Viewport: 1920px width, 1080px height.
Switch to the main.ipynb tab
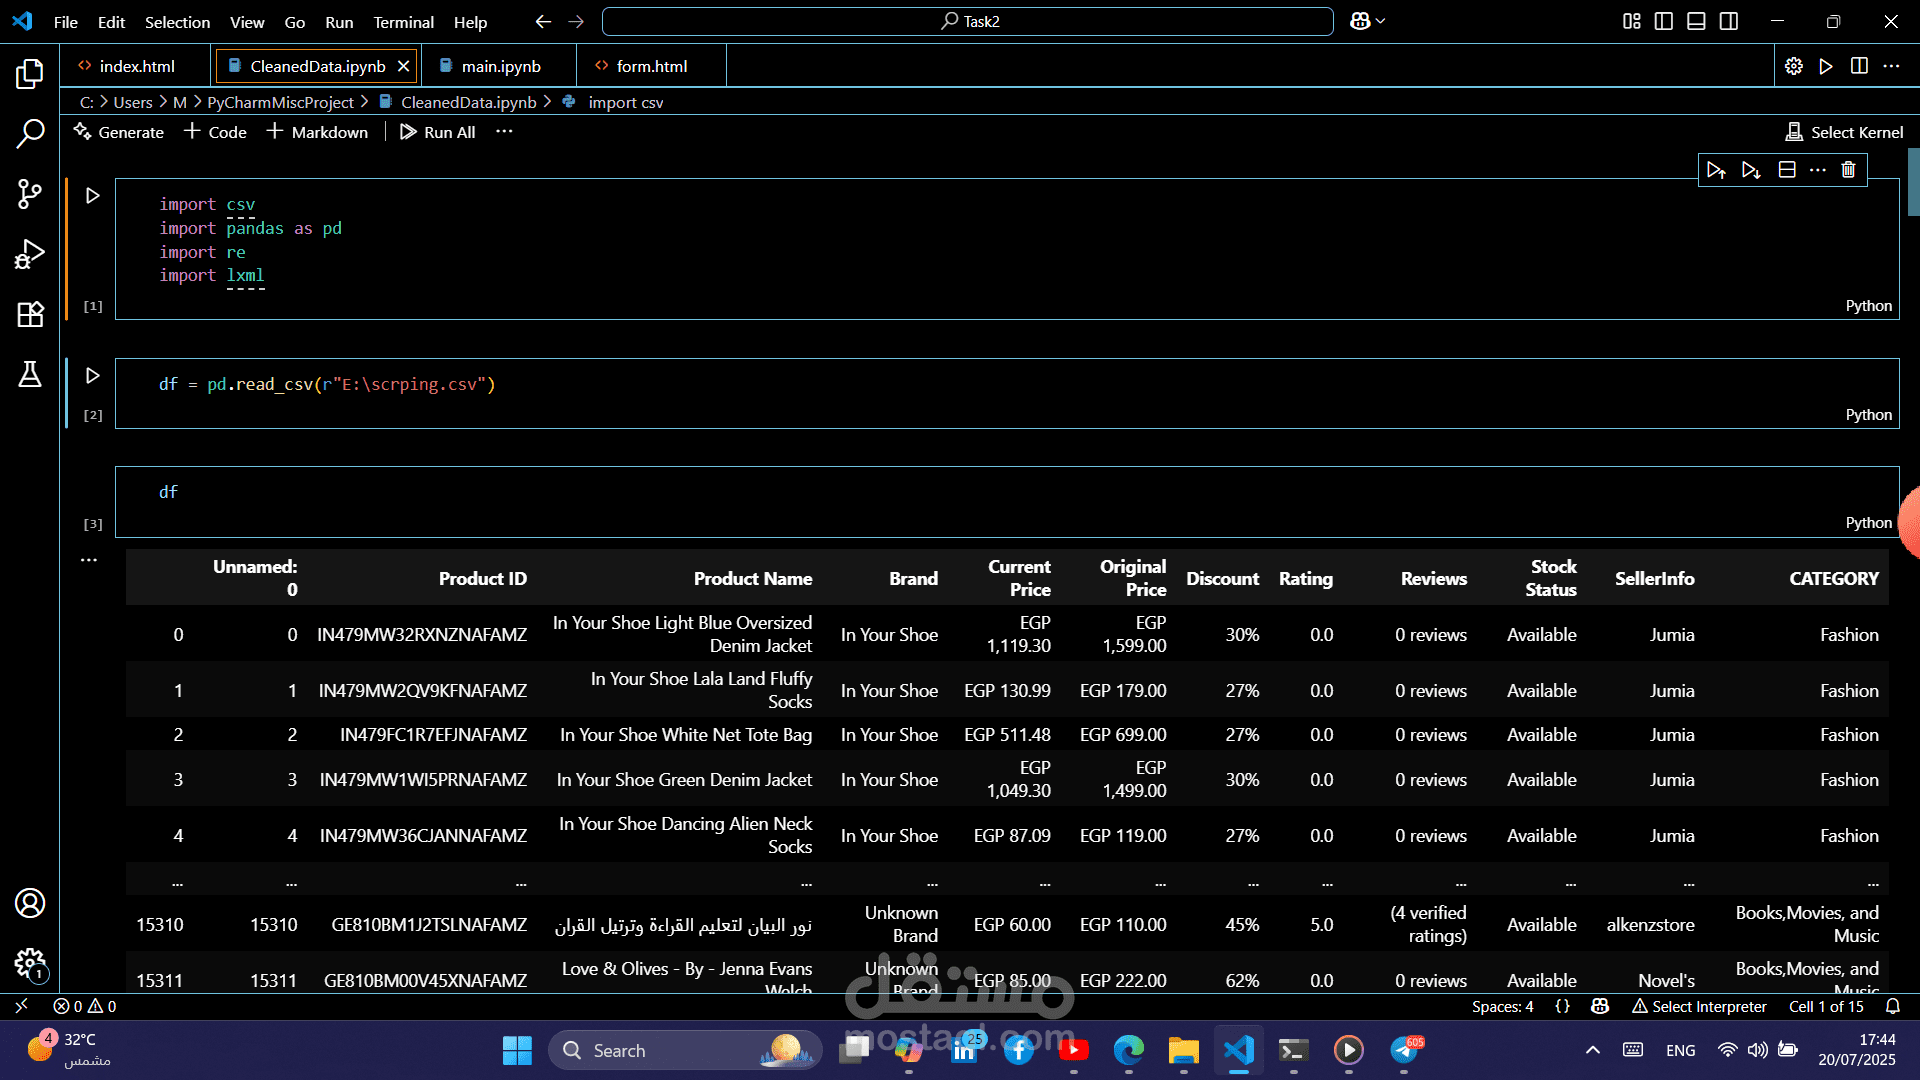point(500,66)
